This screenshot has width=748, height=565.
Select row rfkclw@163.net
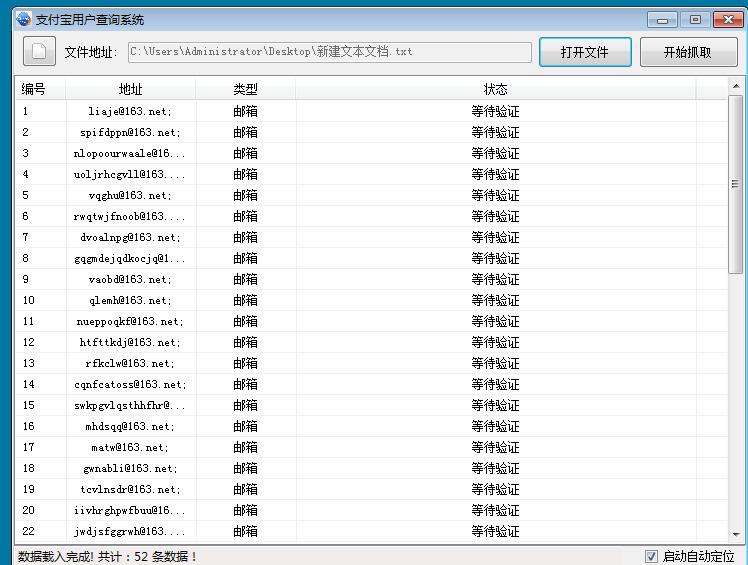point(372,363)
